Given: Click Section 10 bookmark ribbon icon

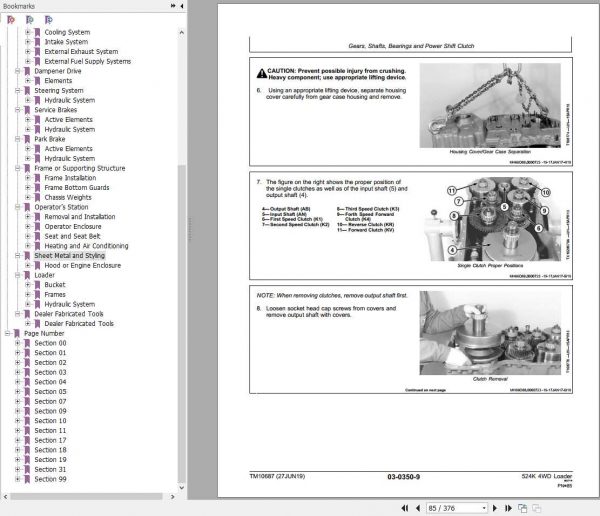Looking at the screenshot, I should tap(27, 421).
